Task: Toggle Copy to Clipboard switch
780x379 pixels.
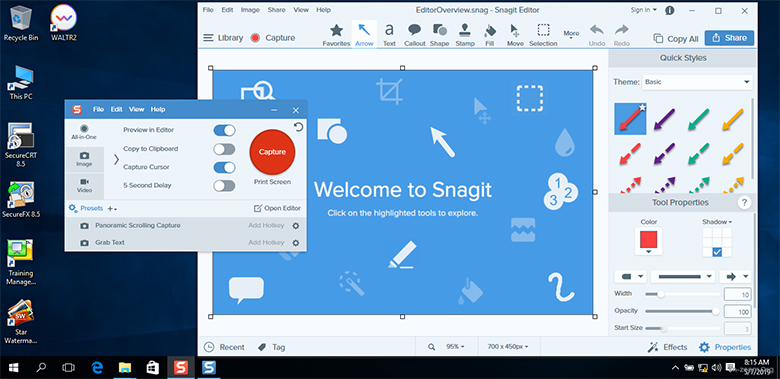Action: coord(224,149)
